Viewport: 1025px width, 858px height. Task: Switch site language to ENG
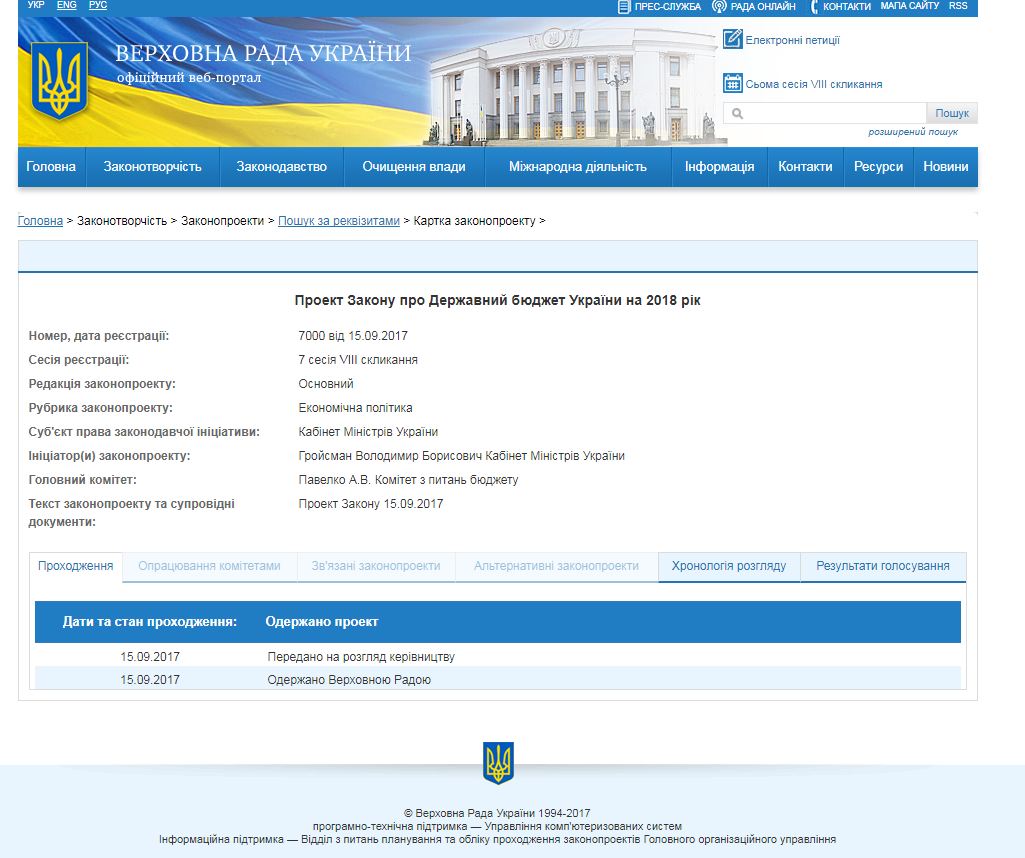pos(66,5)
